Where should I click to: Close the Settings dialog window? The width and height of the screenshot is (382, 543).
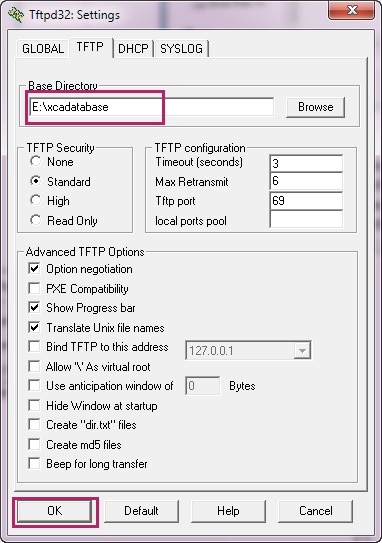(x=351, y=10)
